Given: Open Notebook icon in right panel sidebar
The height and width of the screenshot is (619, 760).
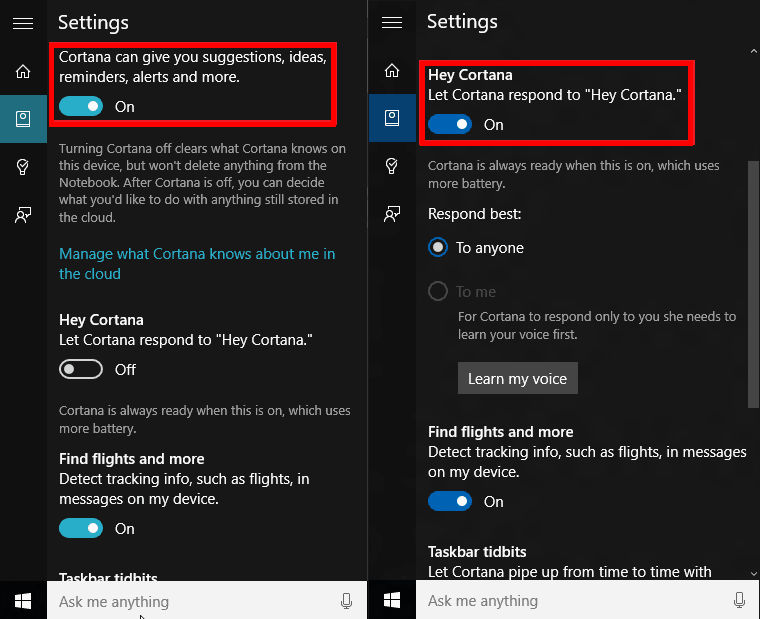Looking at the screenshot, I should [x=392, y=118].
